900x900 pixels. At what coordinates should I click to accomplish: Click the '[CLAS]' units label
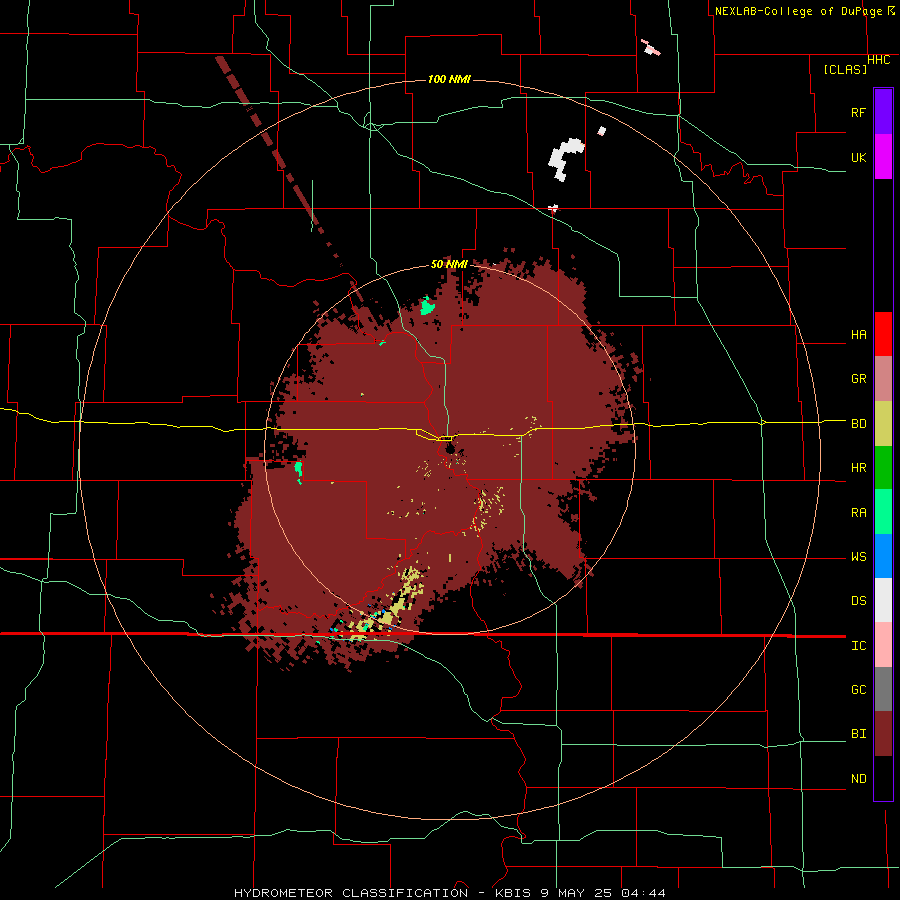[845, 70]
